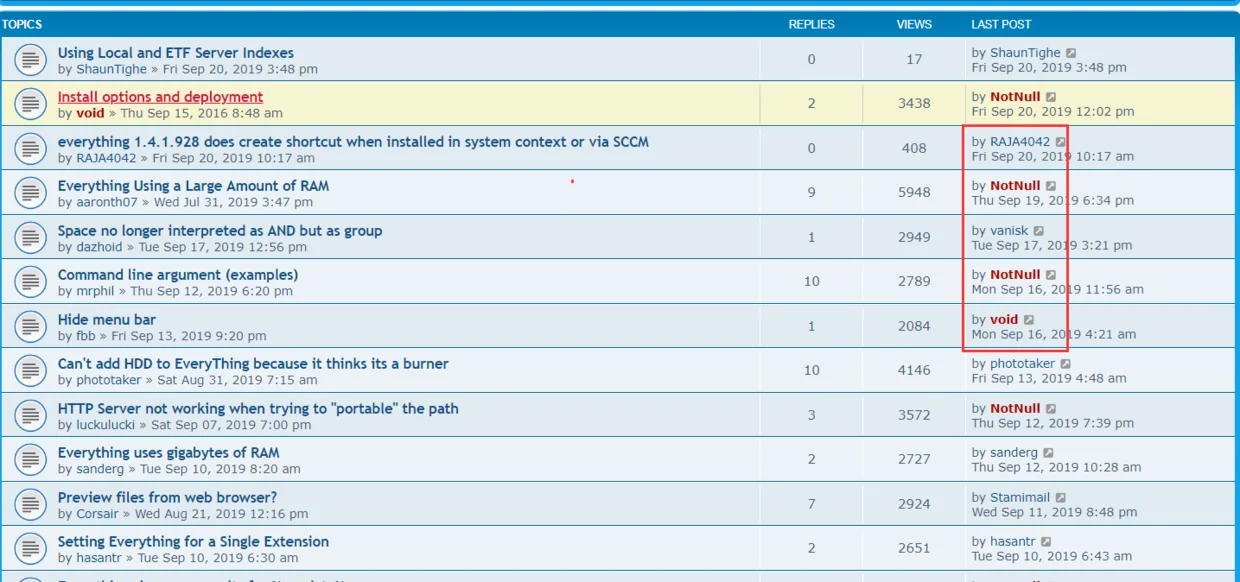The width and height of the screenshot is (1240, 582).
Task: Open topic author Corsair's profile
Action: (x=99, y=514)
